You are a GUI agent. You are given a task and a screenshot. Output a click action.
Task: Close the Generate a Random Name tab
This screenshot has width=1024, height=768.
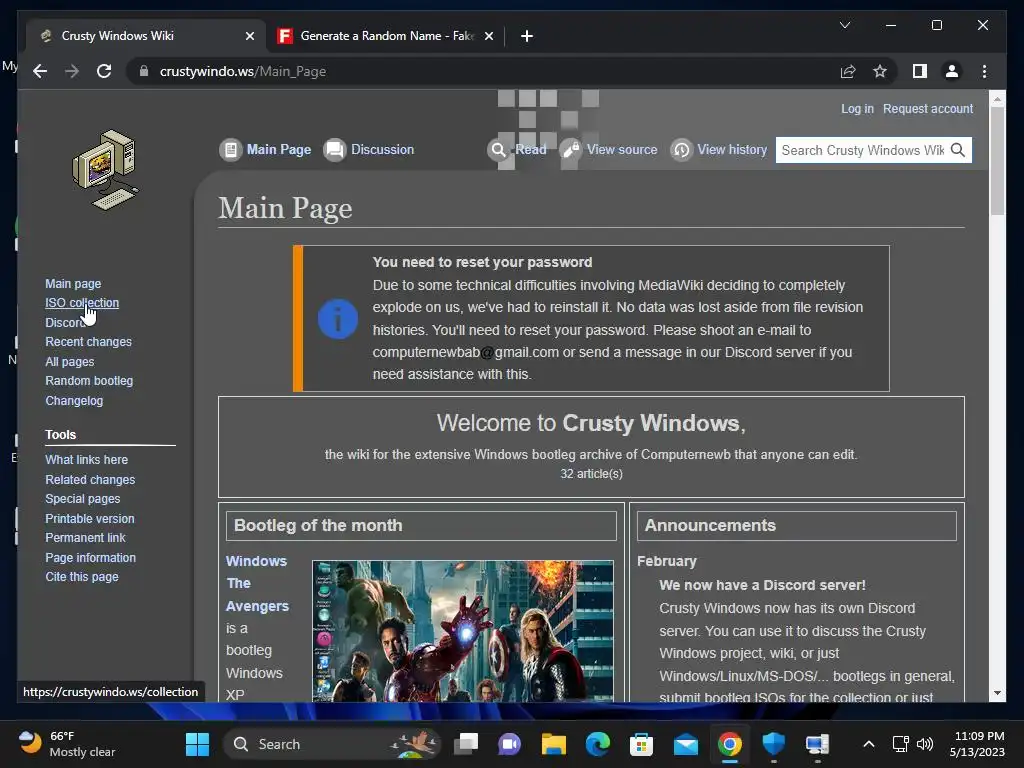click(x=488, y=36)
